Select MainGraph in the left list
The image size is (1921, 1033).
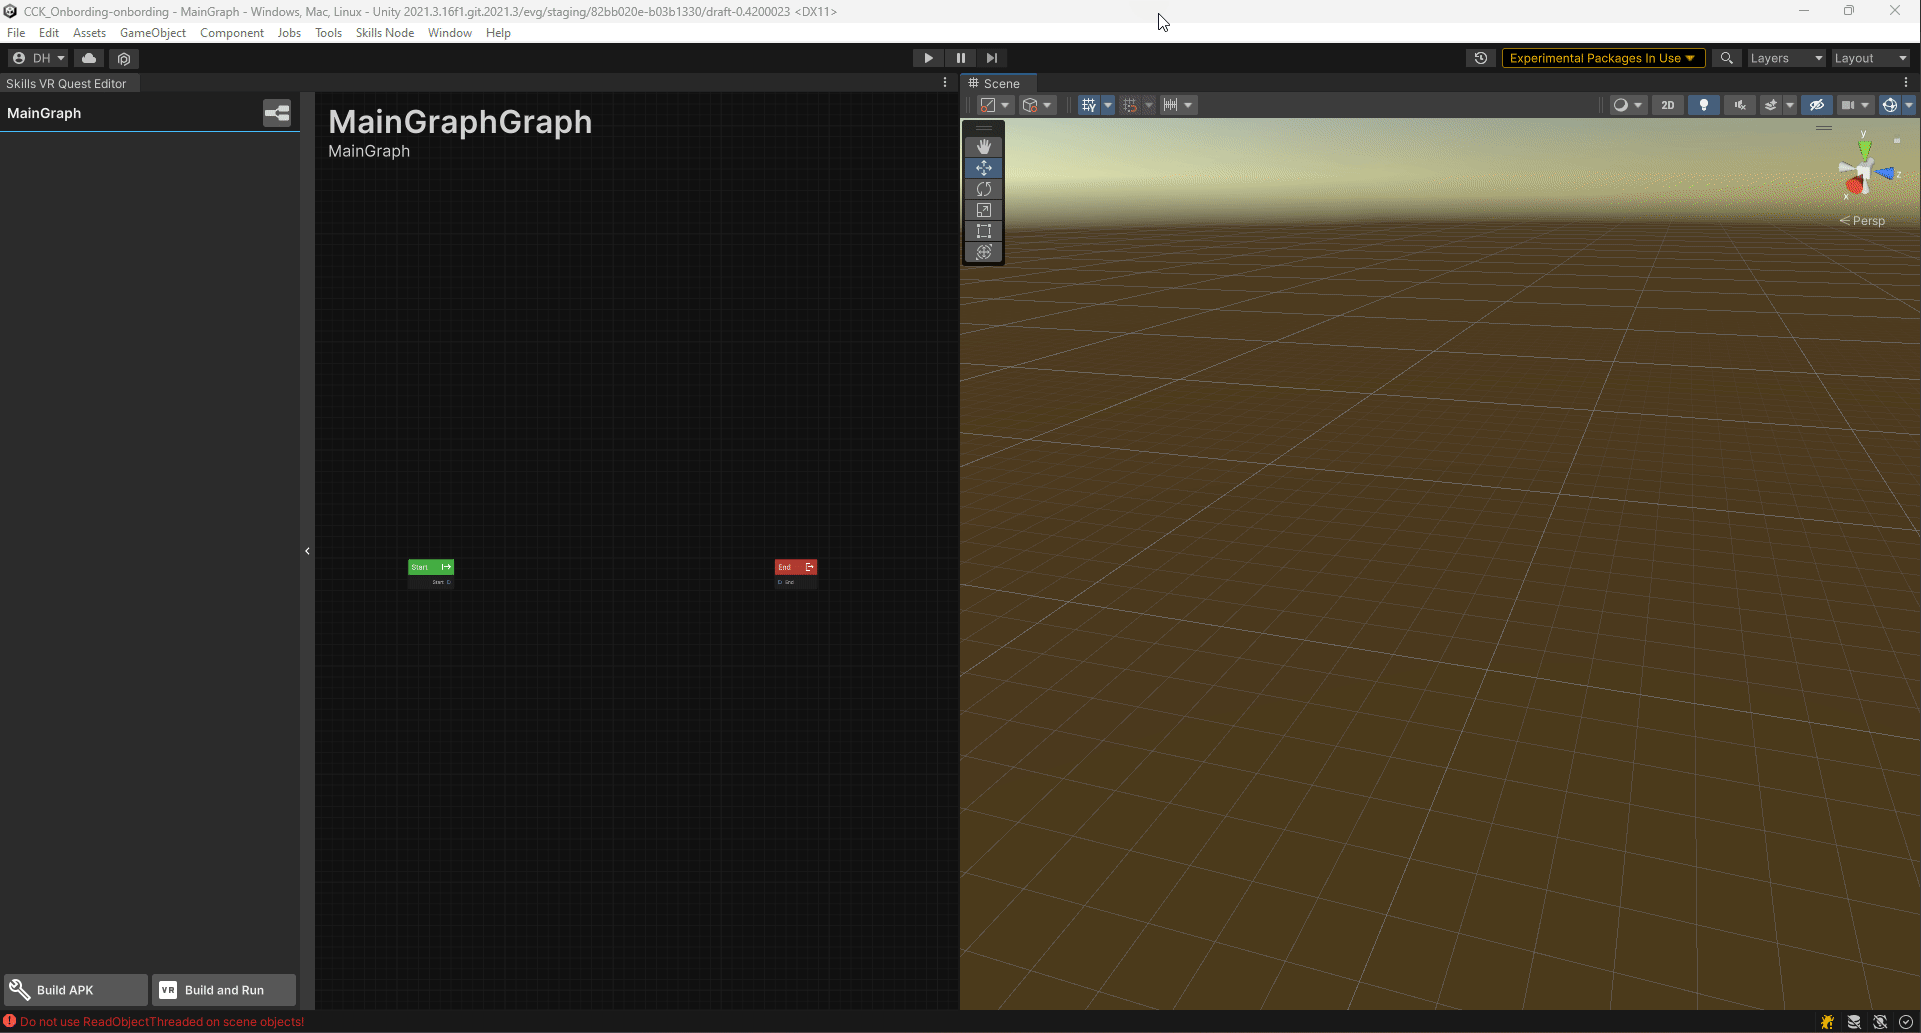click(x=44, y=113)
